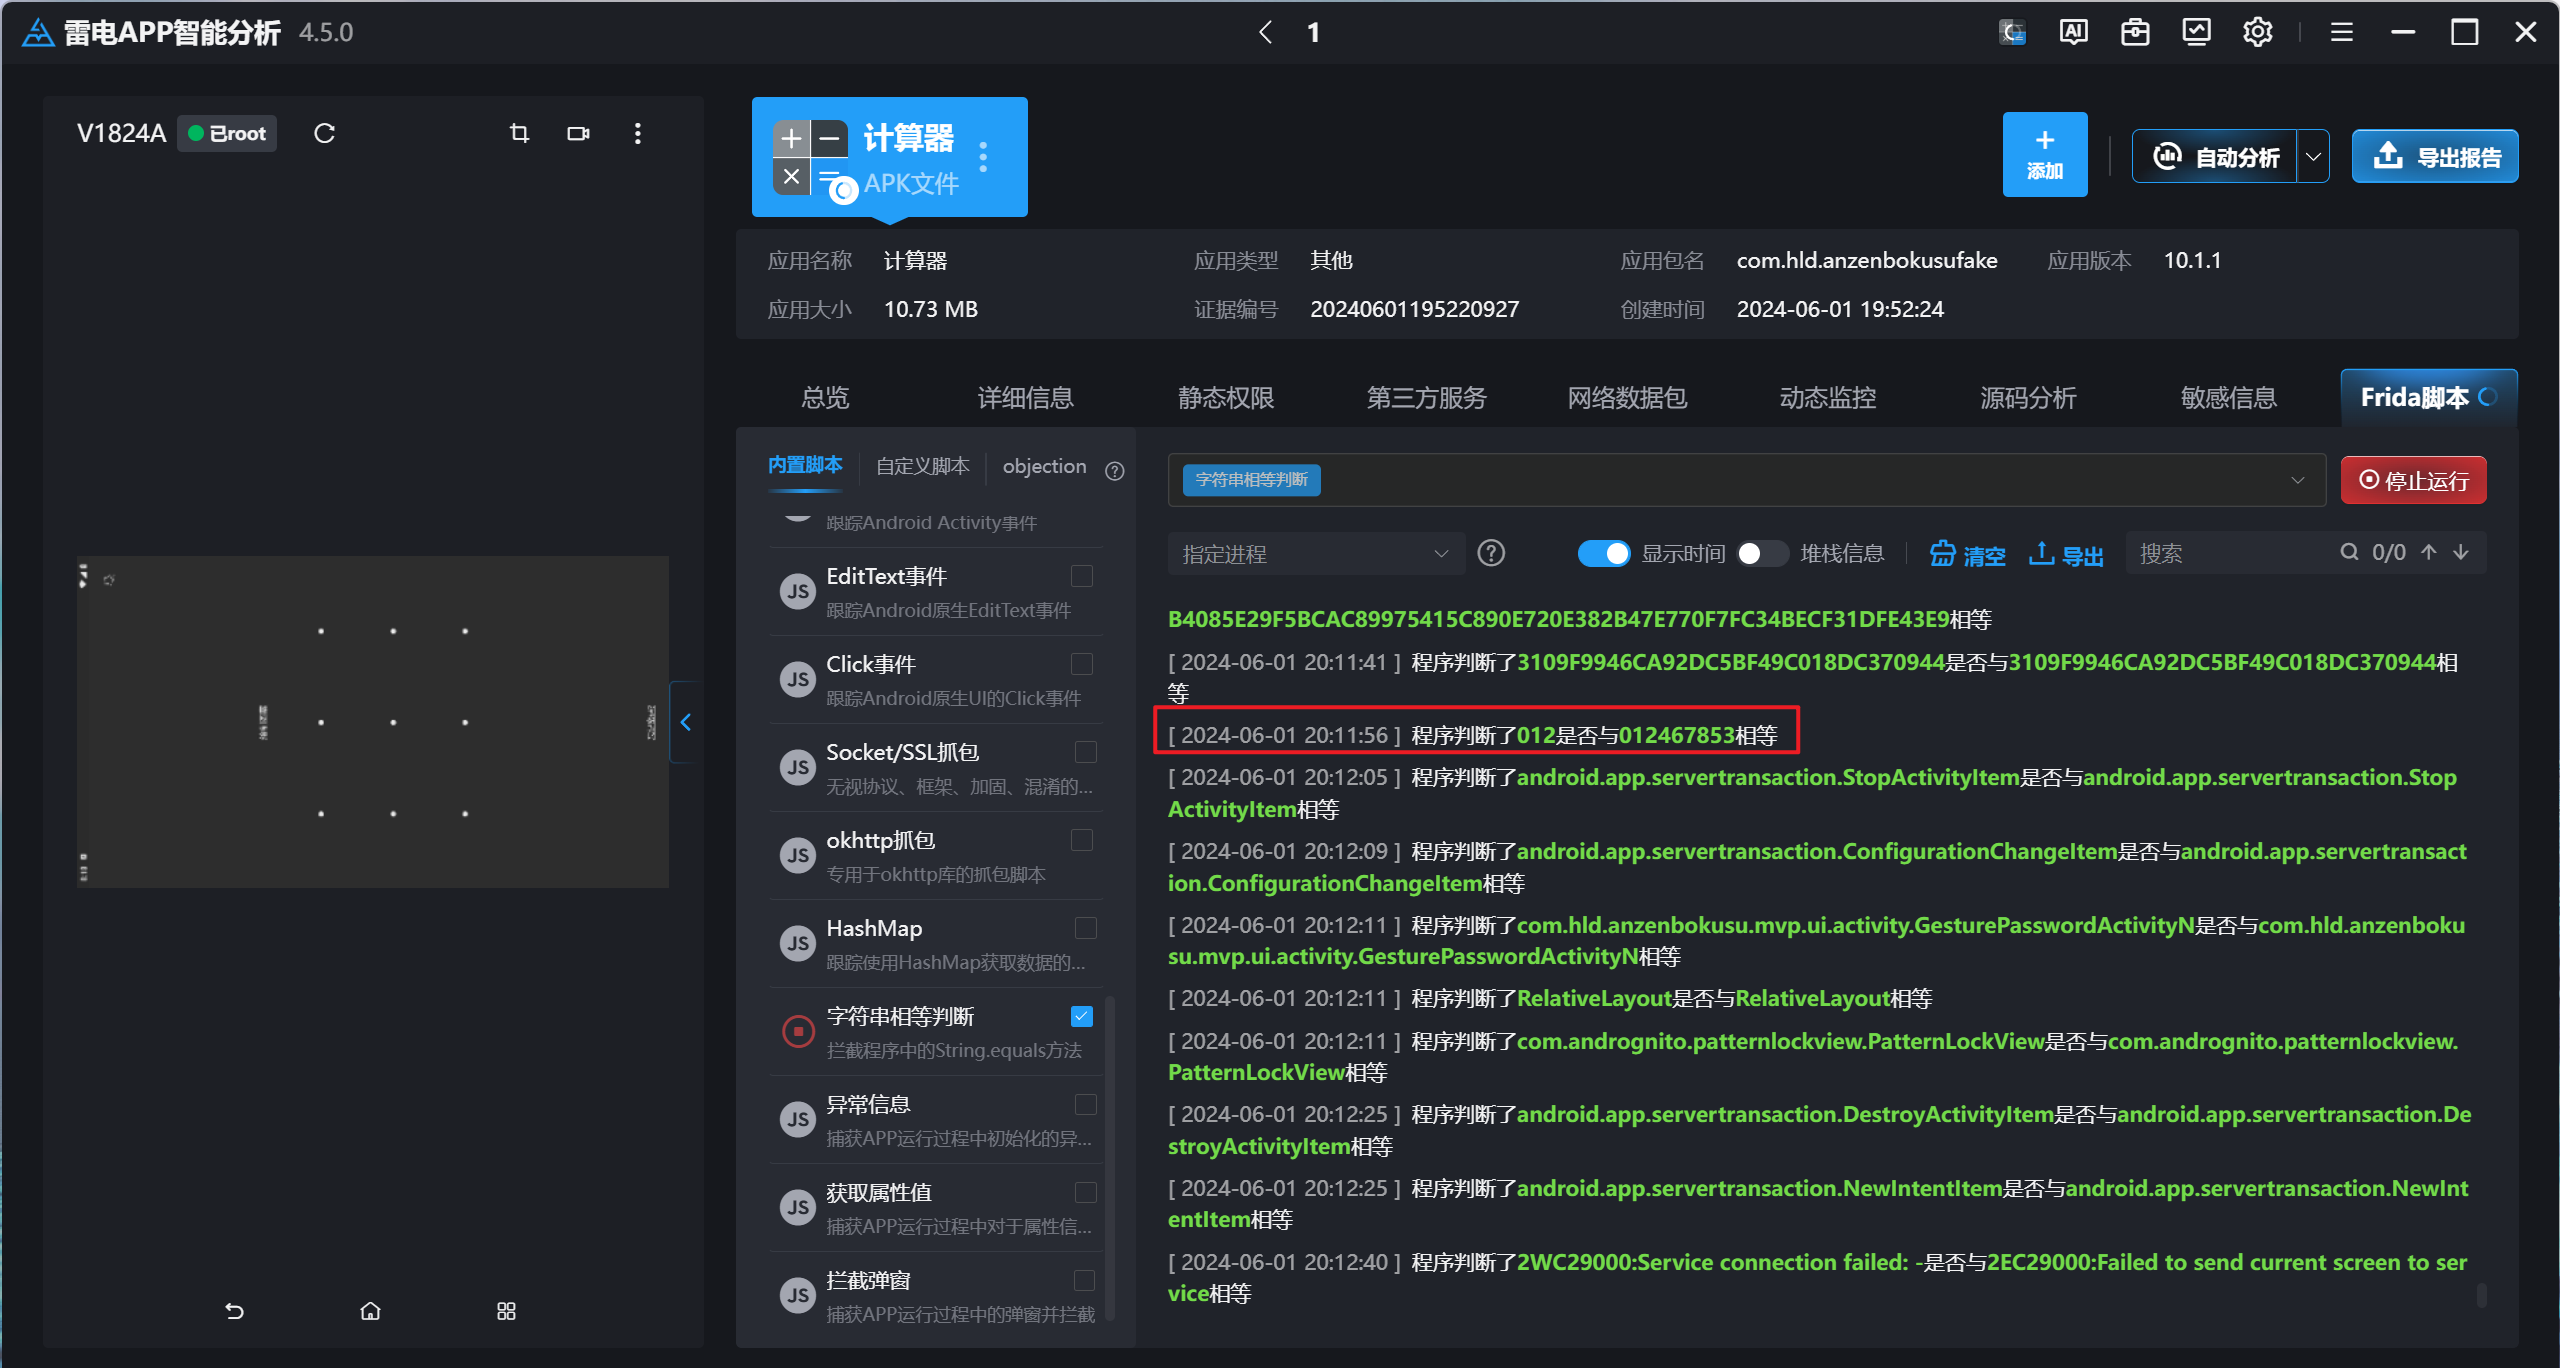Viewport: 2560px width, 1368px height.
Task: Turn off the 显示时间 toggle
Action: click(x=1603, y=553)
